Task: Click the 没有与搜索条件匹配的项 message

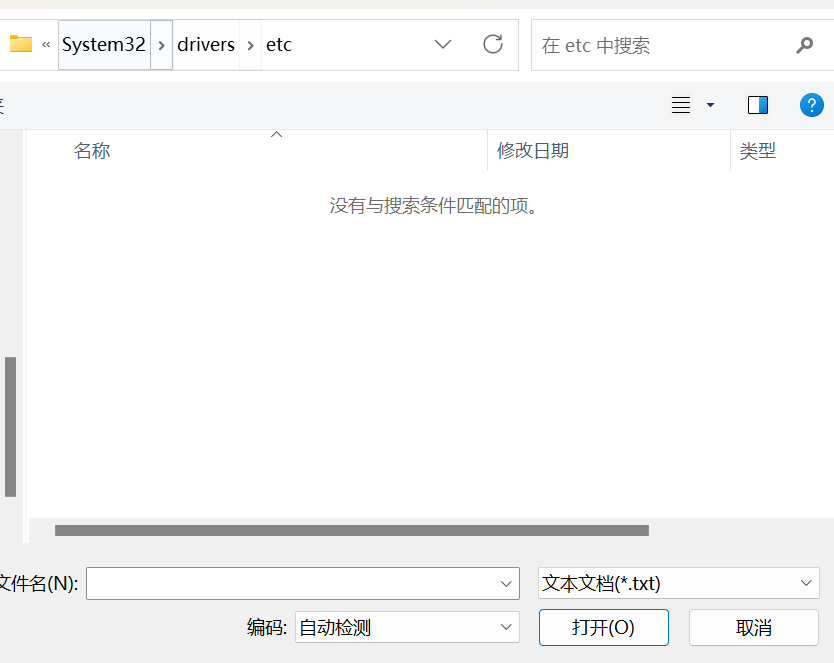Action: click(433, 206)
